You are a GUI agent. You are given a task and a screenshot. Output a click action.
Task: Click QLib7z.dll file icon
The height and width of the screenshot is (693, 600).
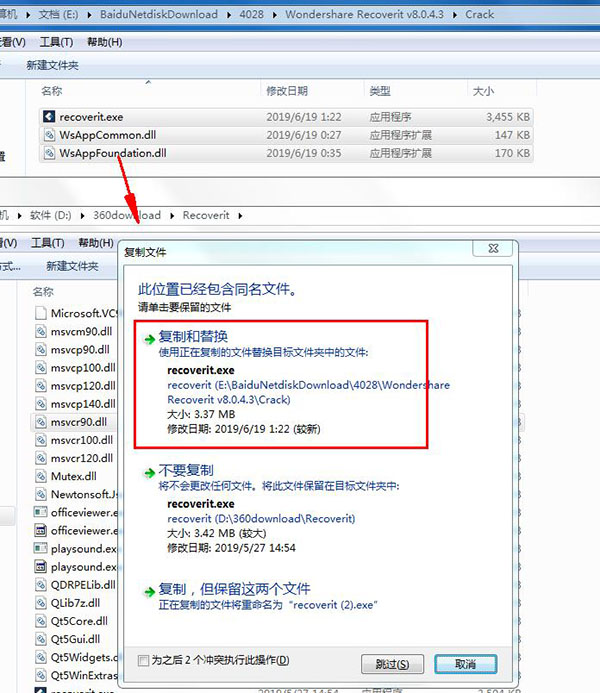[x=41, y=603]
